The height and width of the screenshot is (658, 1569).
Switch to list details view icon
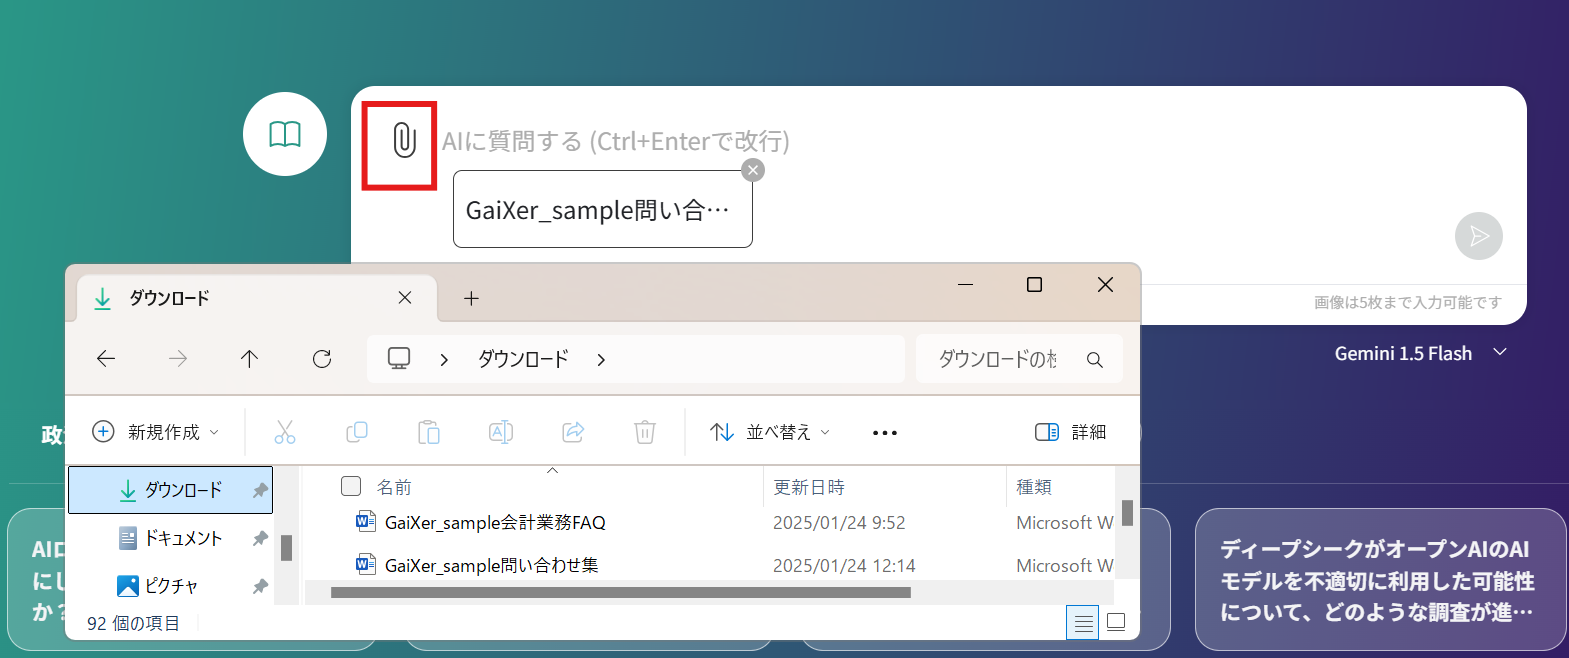(1083, 622)
